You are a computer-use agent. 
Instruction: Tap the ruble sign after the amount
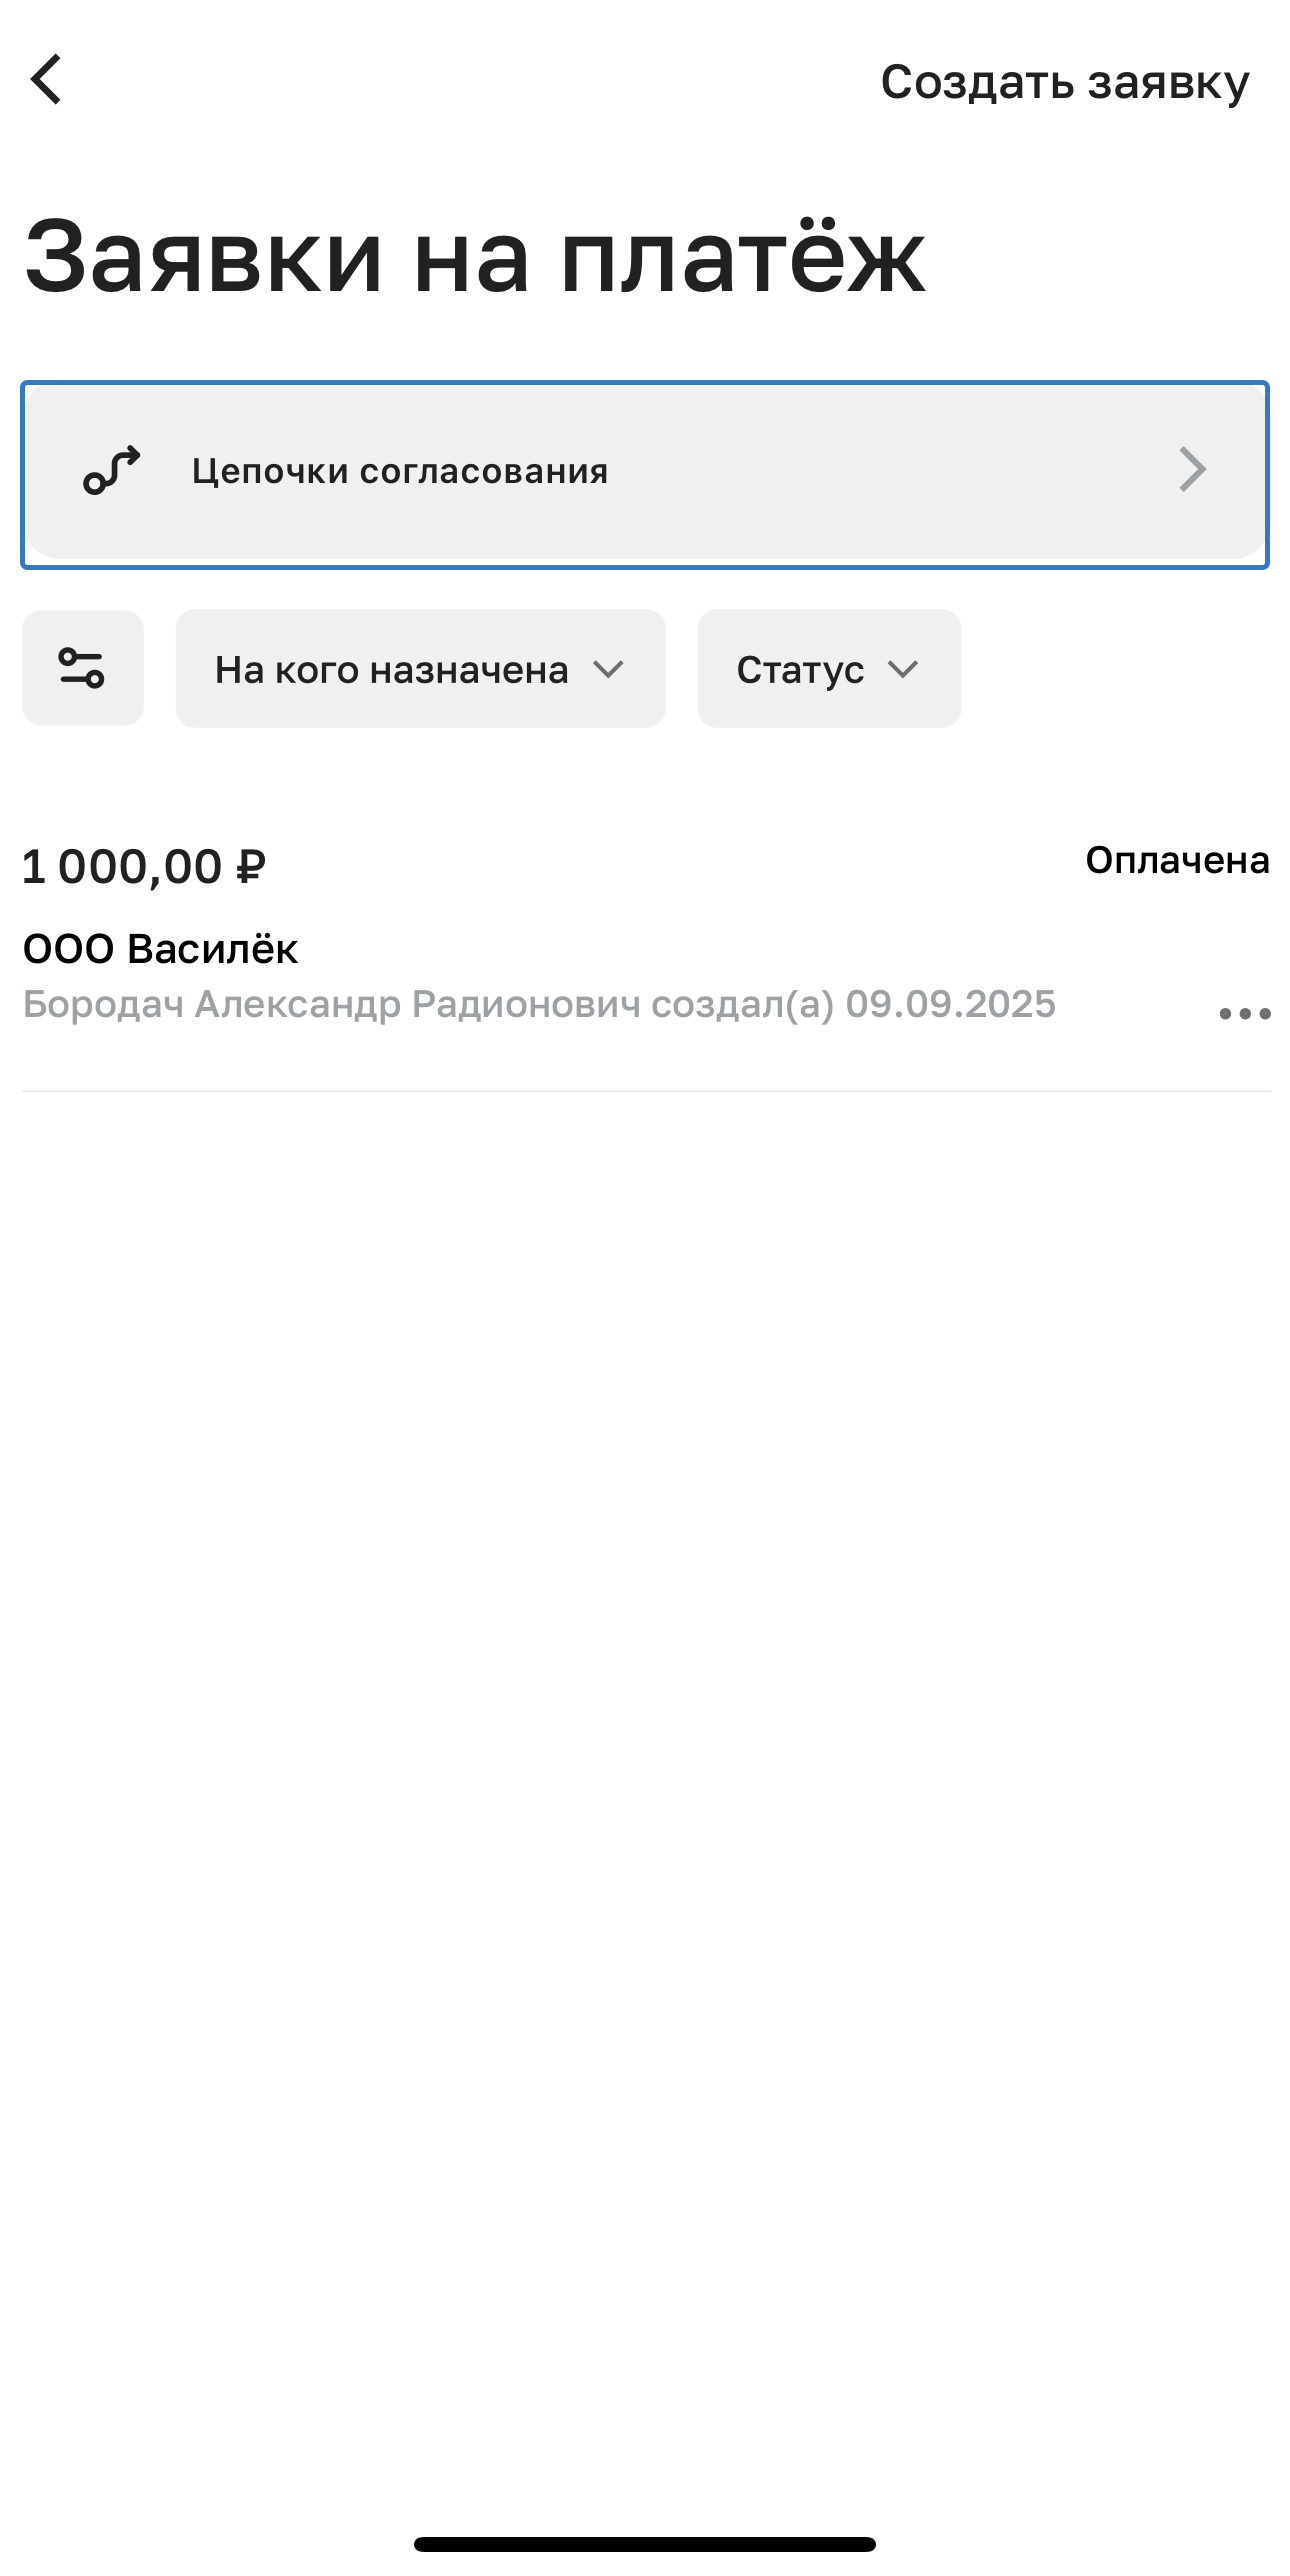pos(250,866)
